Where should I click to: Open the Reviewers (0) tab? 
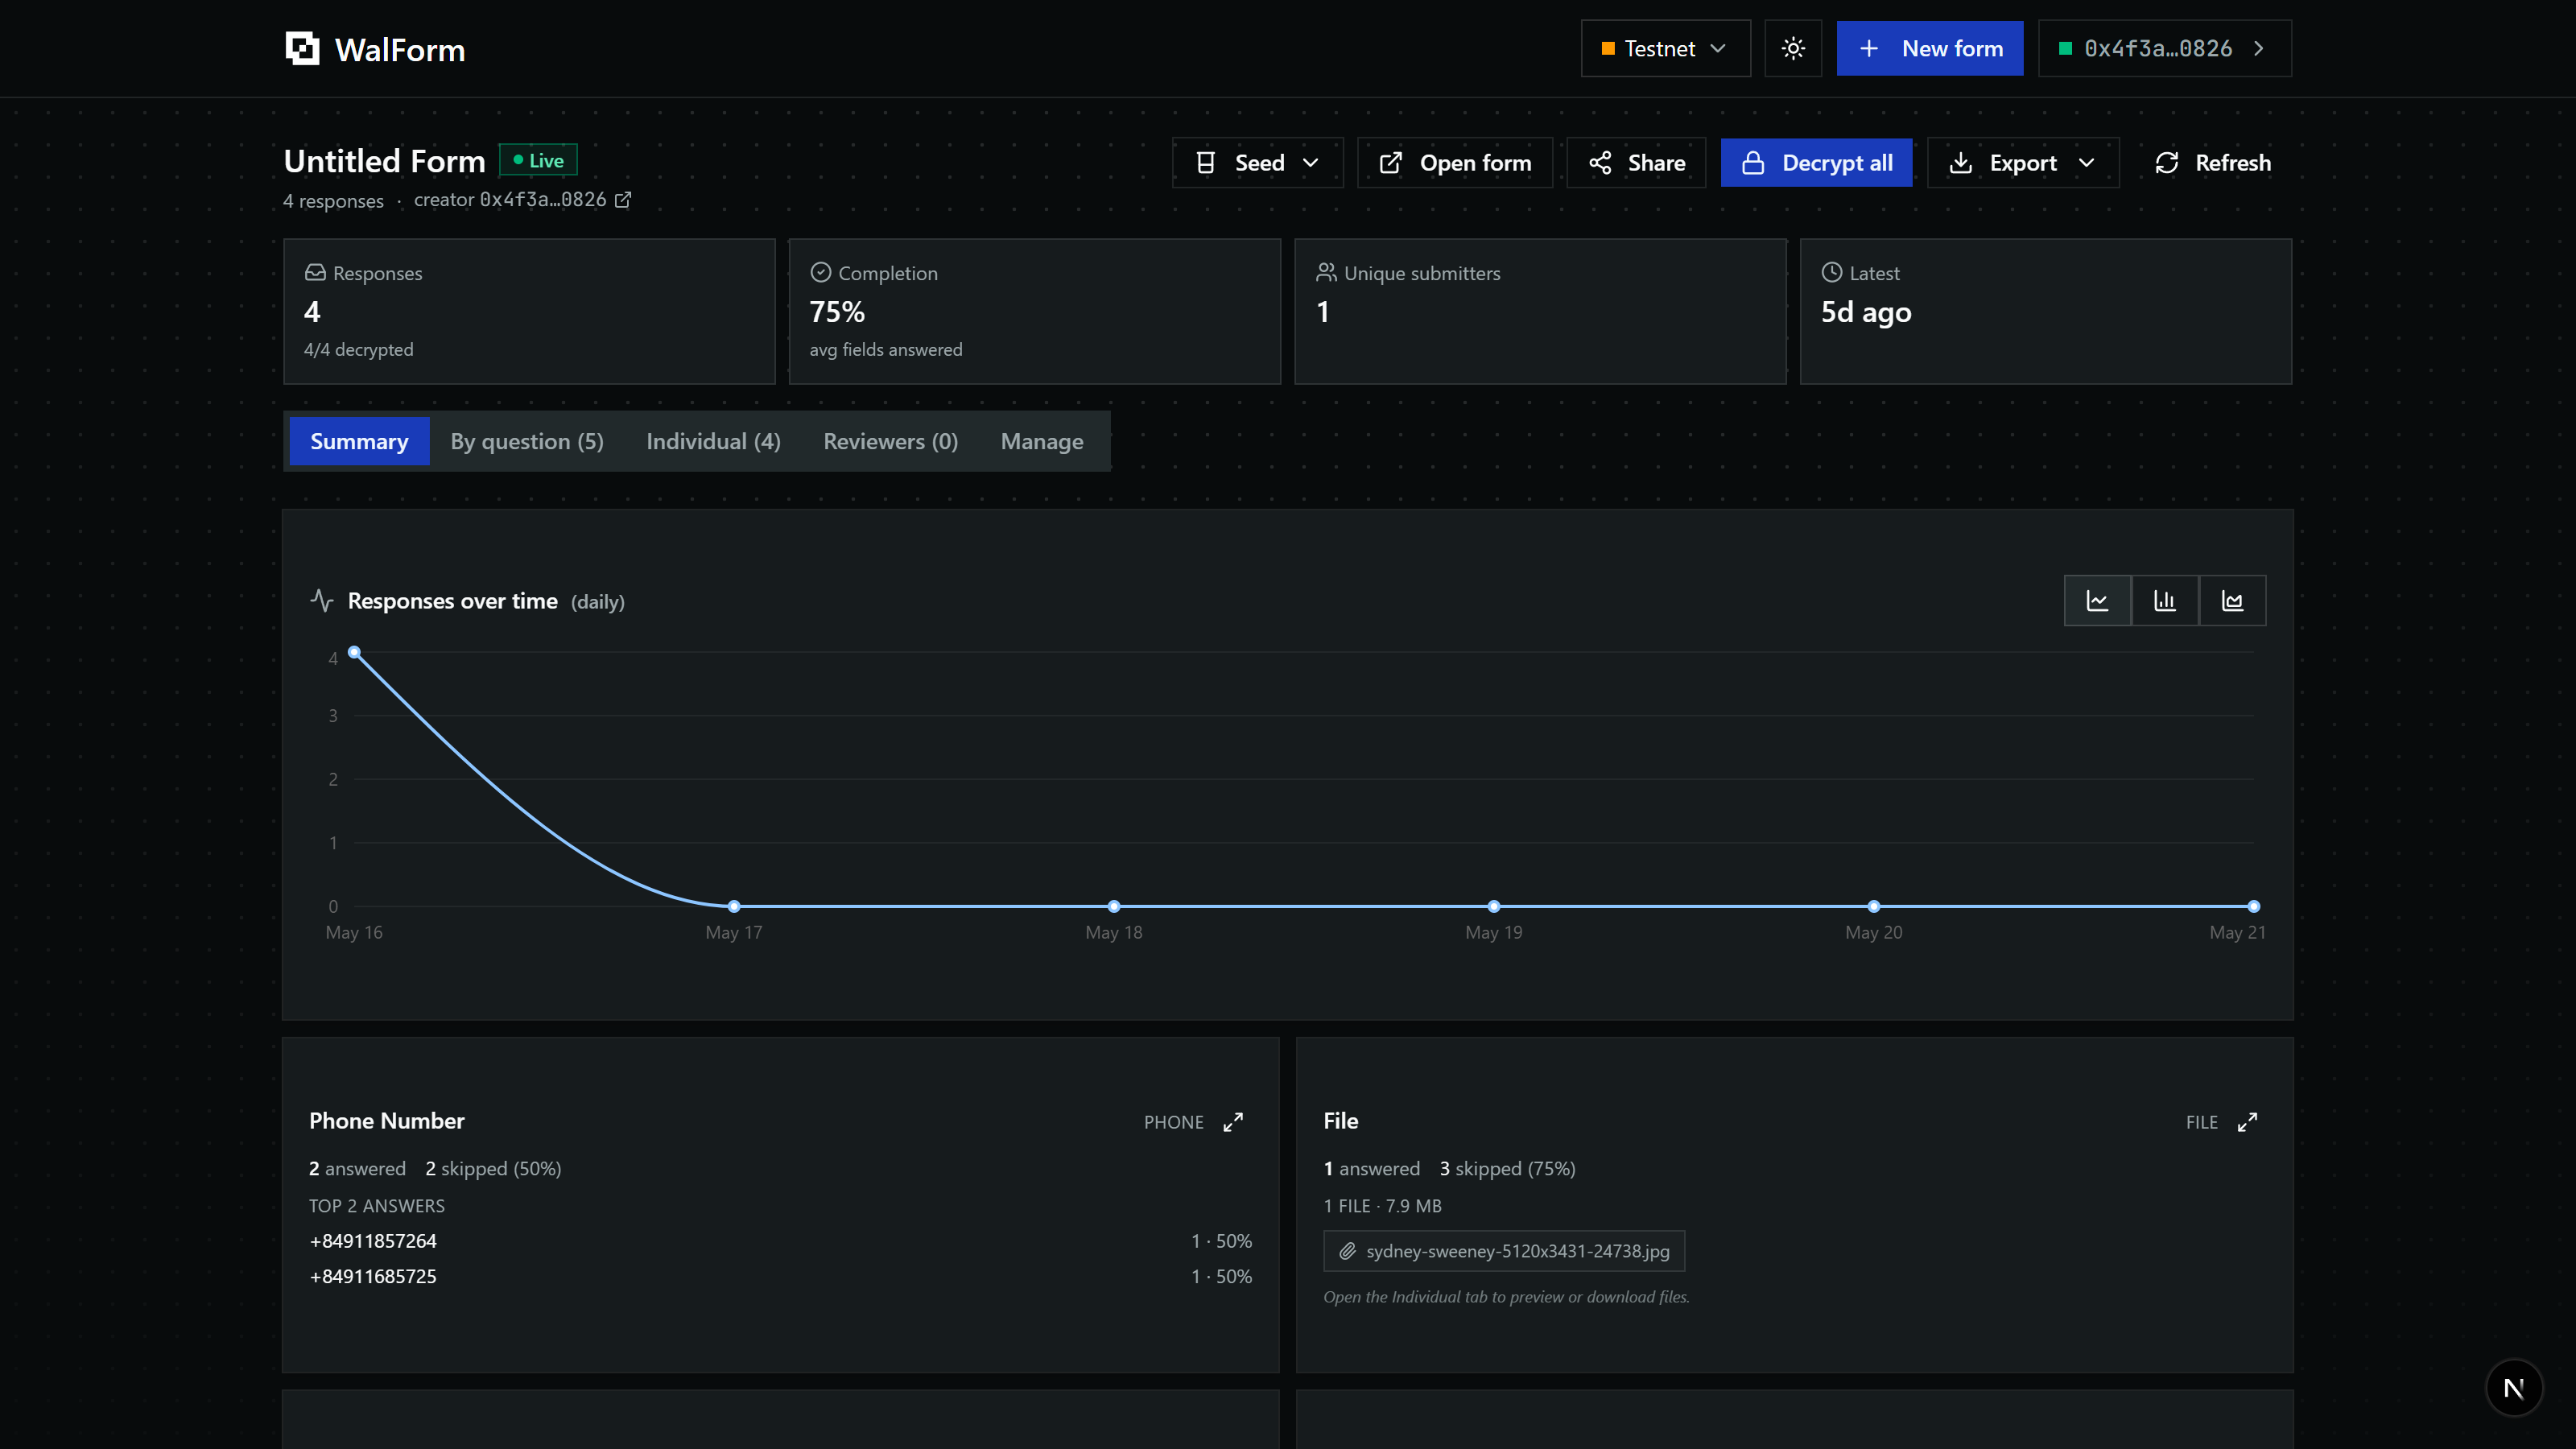pos(890,441)
